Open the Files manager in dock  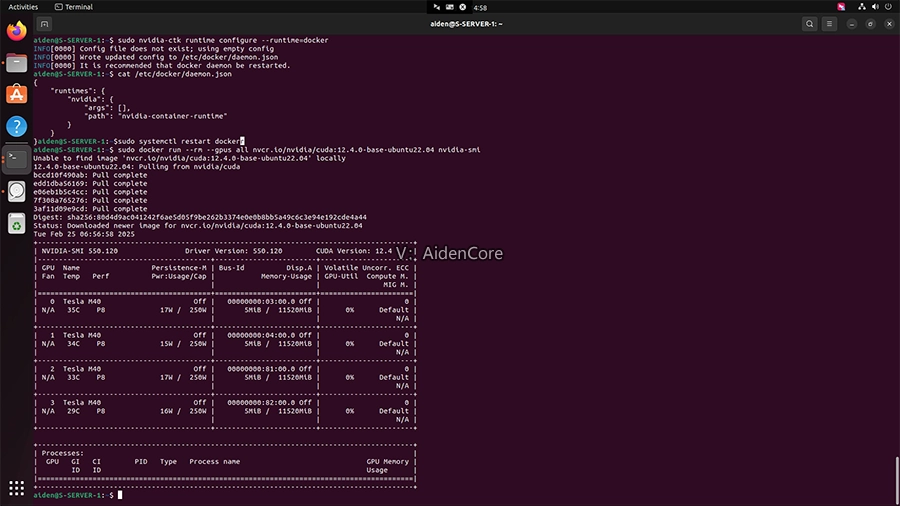[16, 63]
